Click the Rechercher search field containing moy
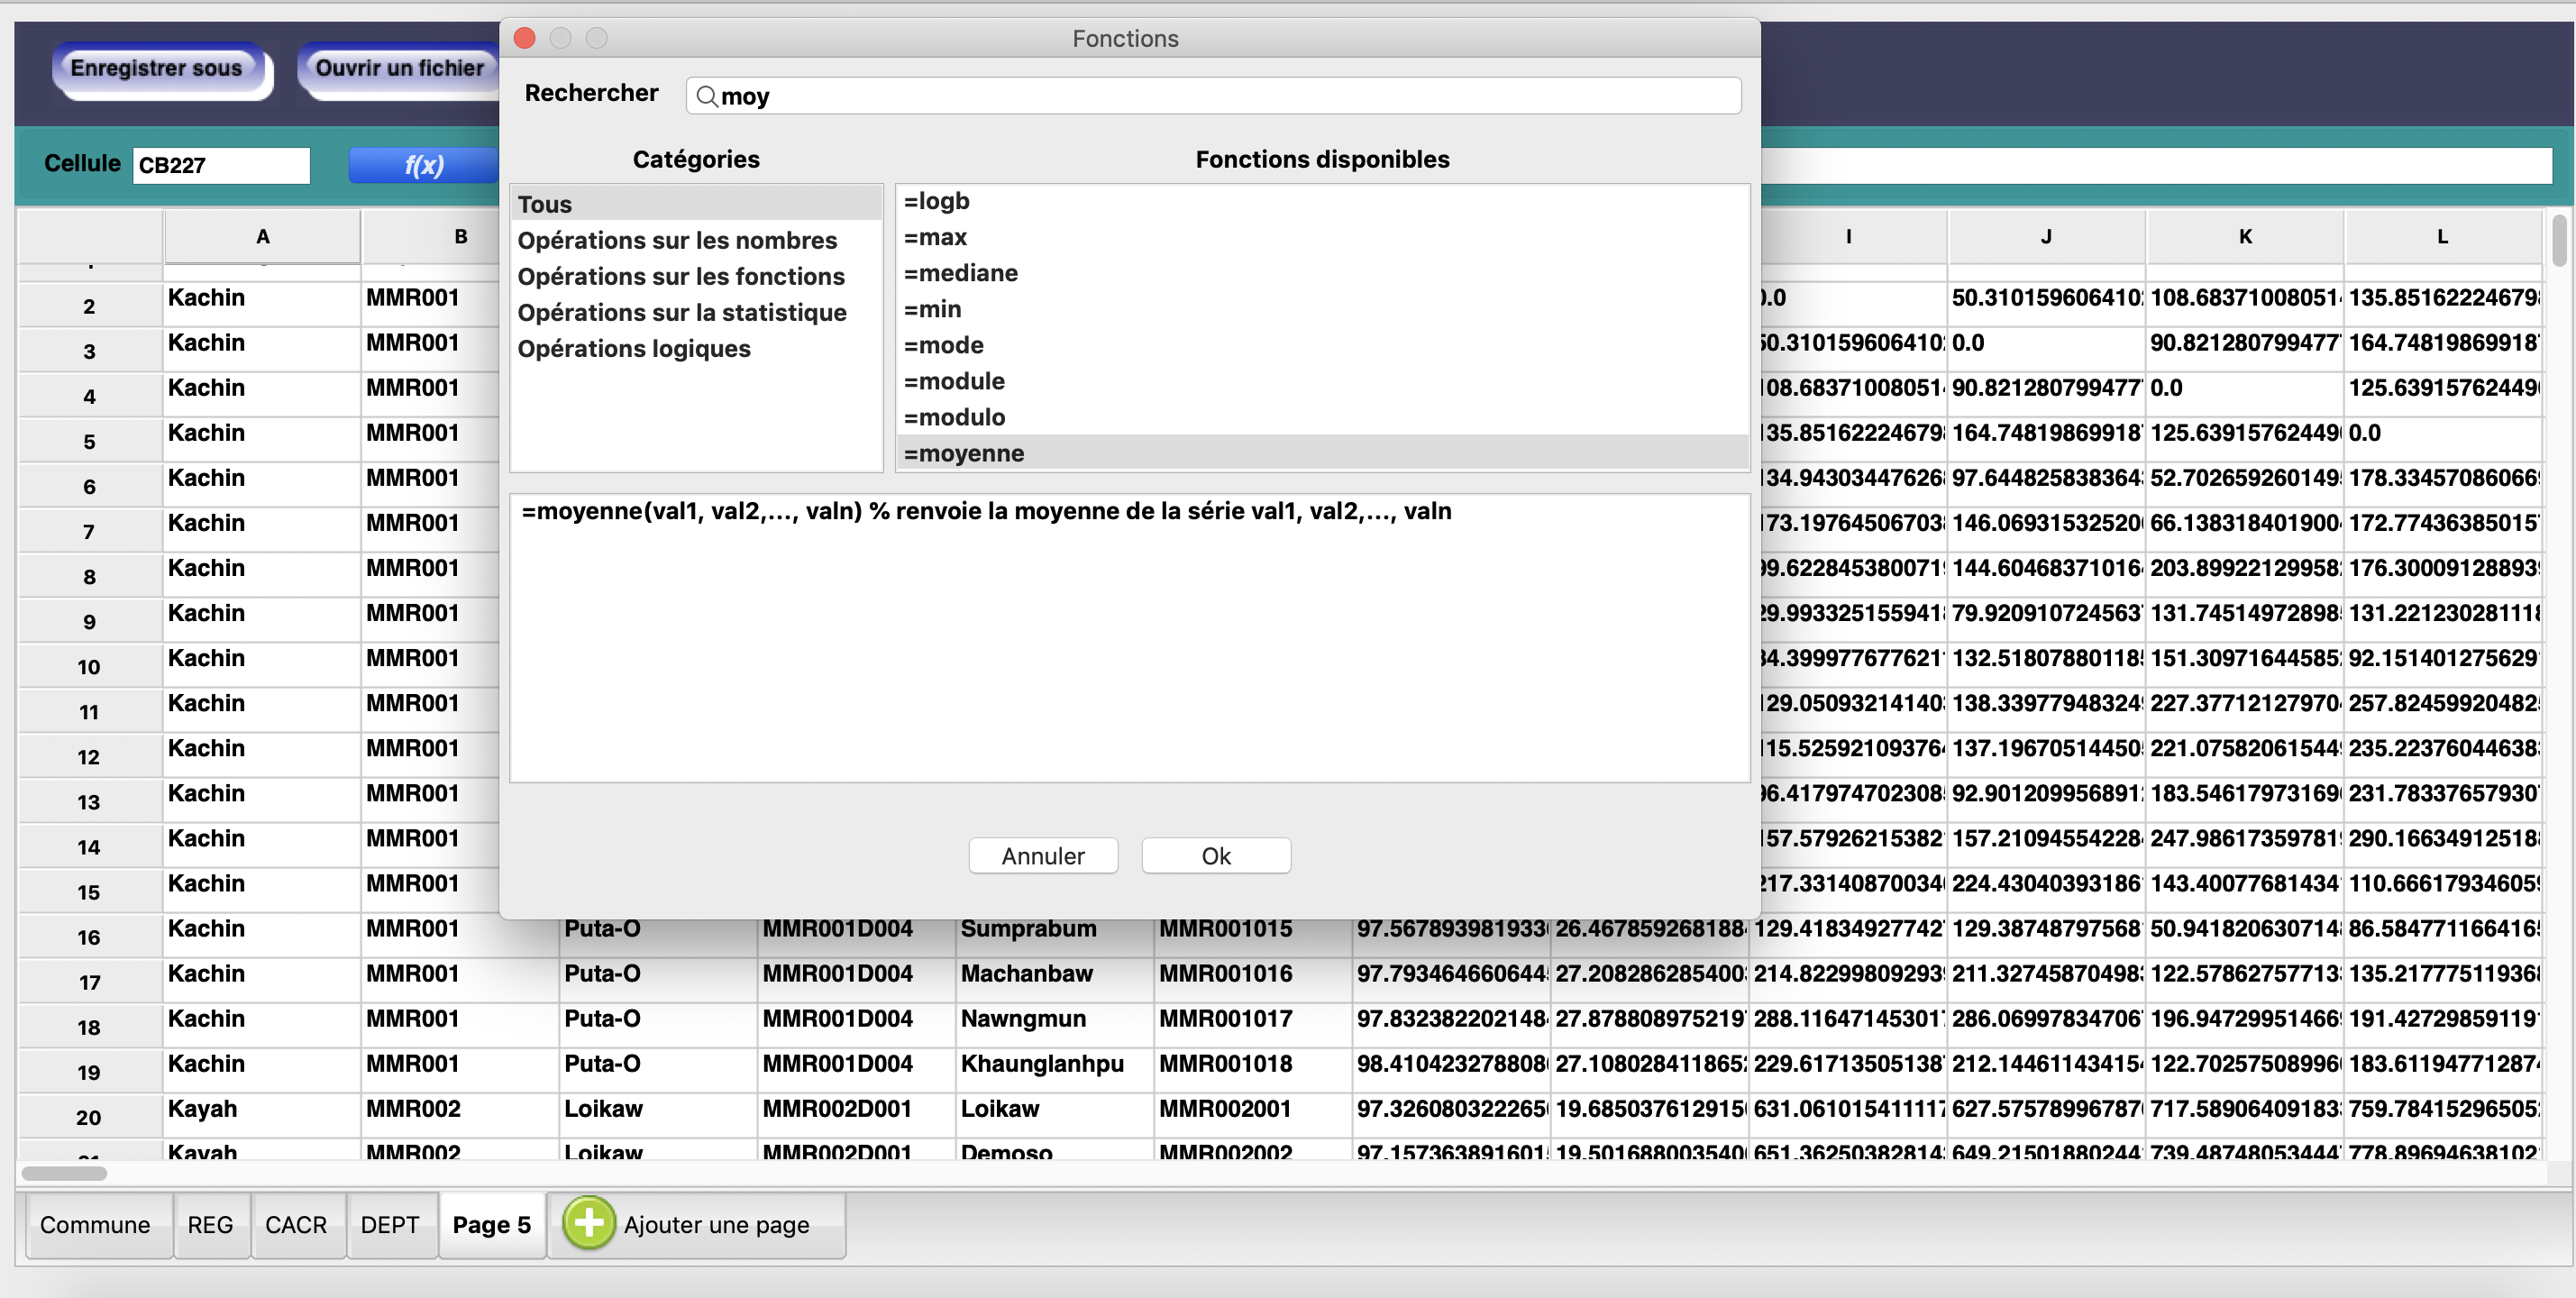The width and height of the screenshot is (2576, 1298). [1213, 96]
